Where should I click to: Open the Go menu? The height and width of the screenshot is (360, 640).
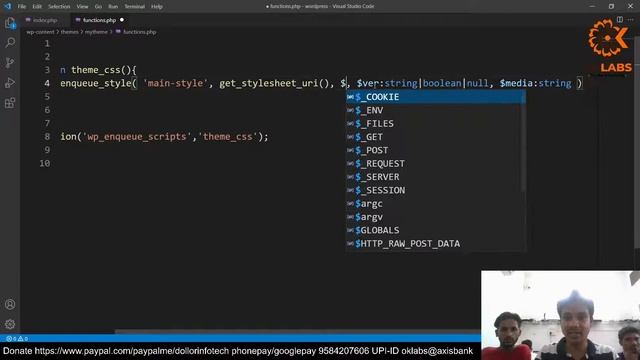pyautogui.click(x=98, y=7)
